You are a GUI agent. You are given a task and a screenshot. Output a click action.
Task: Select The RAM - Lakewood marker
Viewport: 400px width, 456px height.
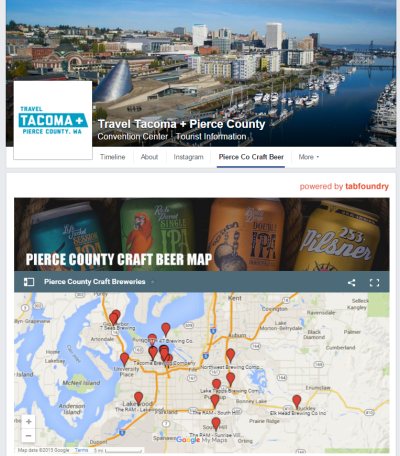(x=138, y=399)
